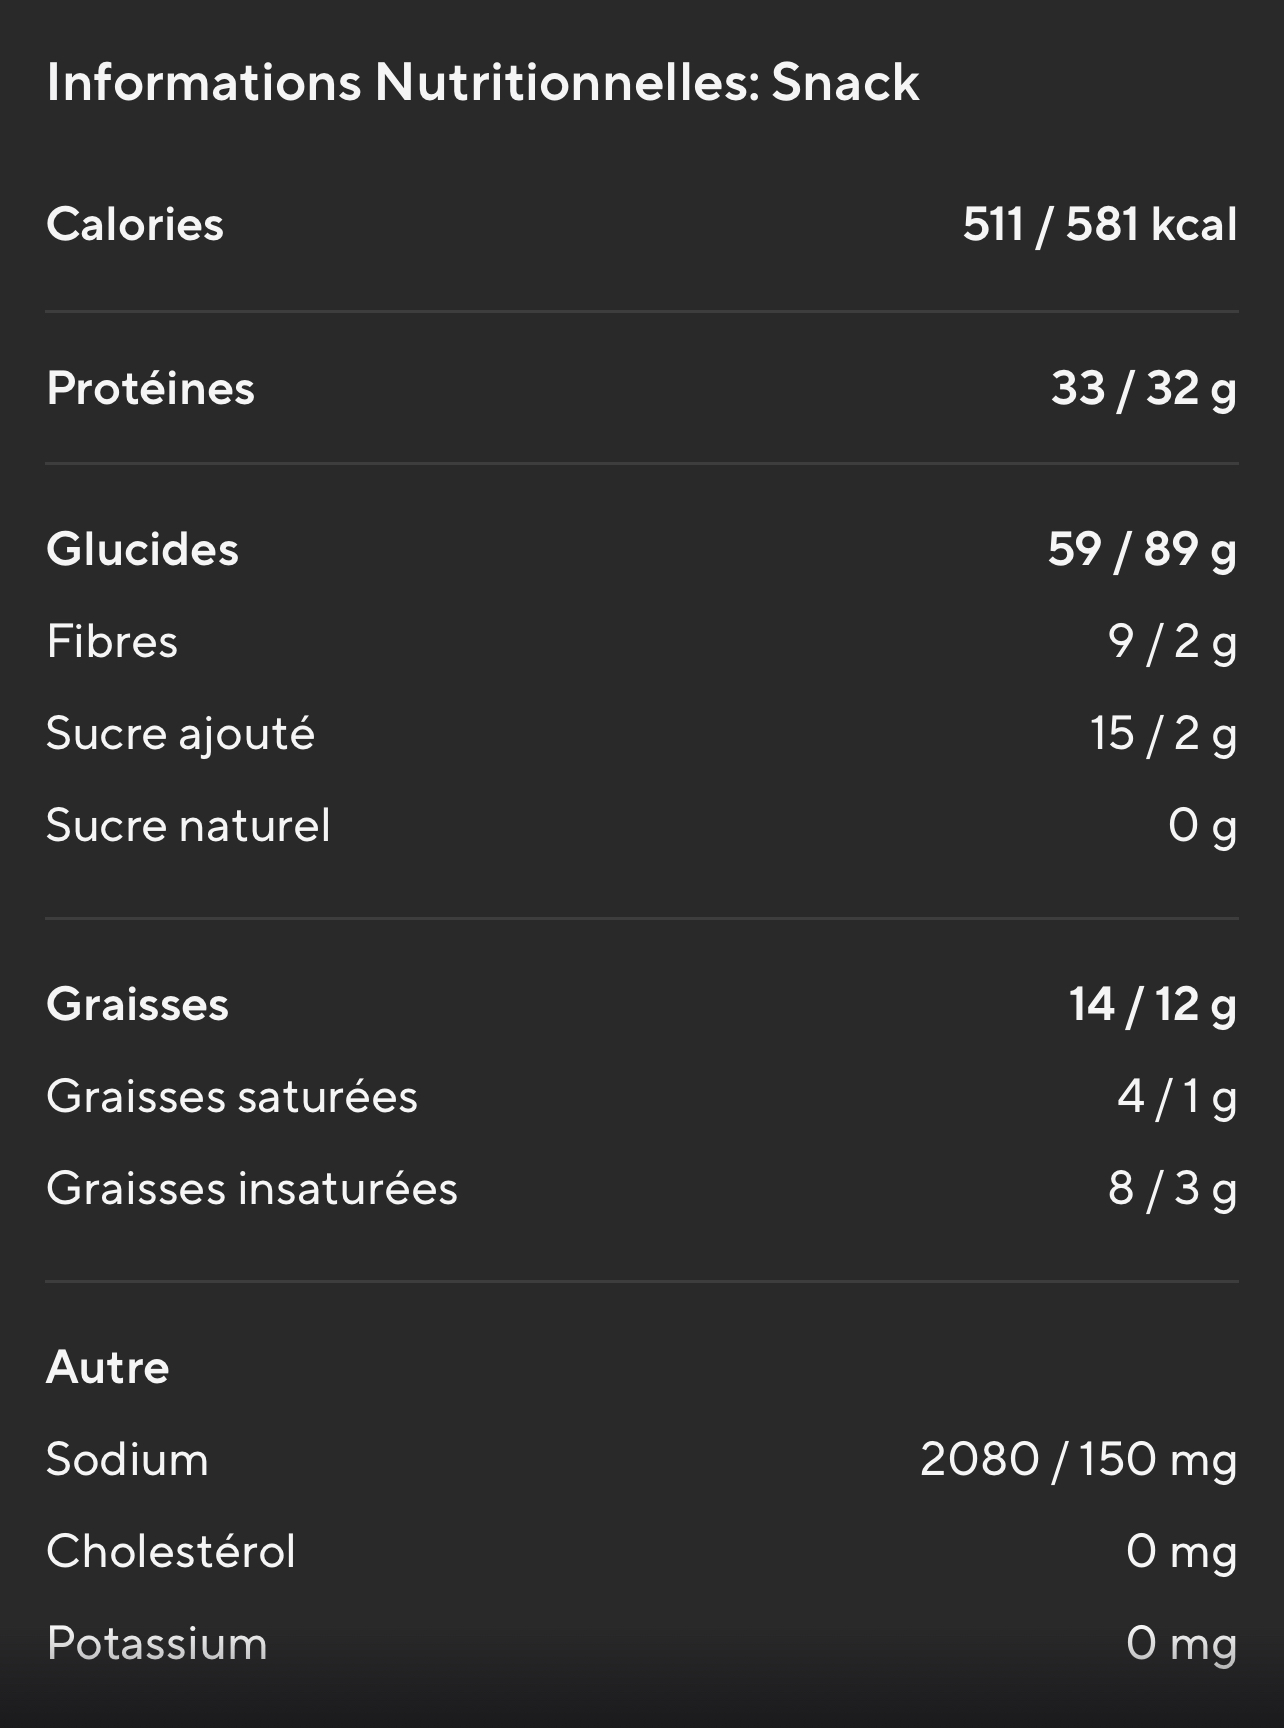The image size is (1284, 1728).
Task: Tap the Informations Nutritionnelles: Snack heading
Action: tap(482, 82)
